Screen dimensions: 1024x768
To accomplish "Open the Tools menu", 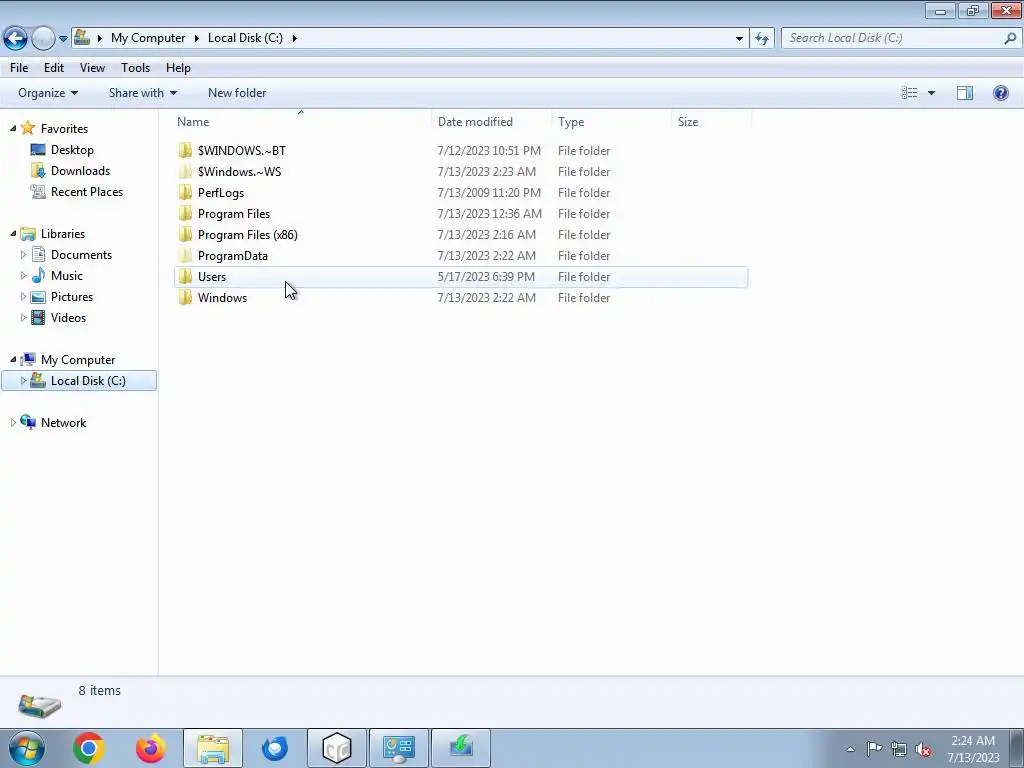I will [x=135, y=68].
